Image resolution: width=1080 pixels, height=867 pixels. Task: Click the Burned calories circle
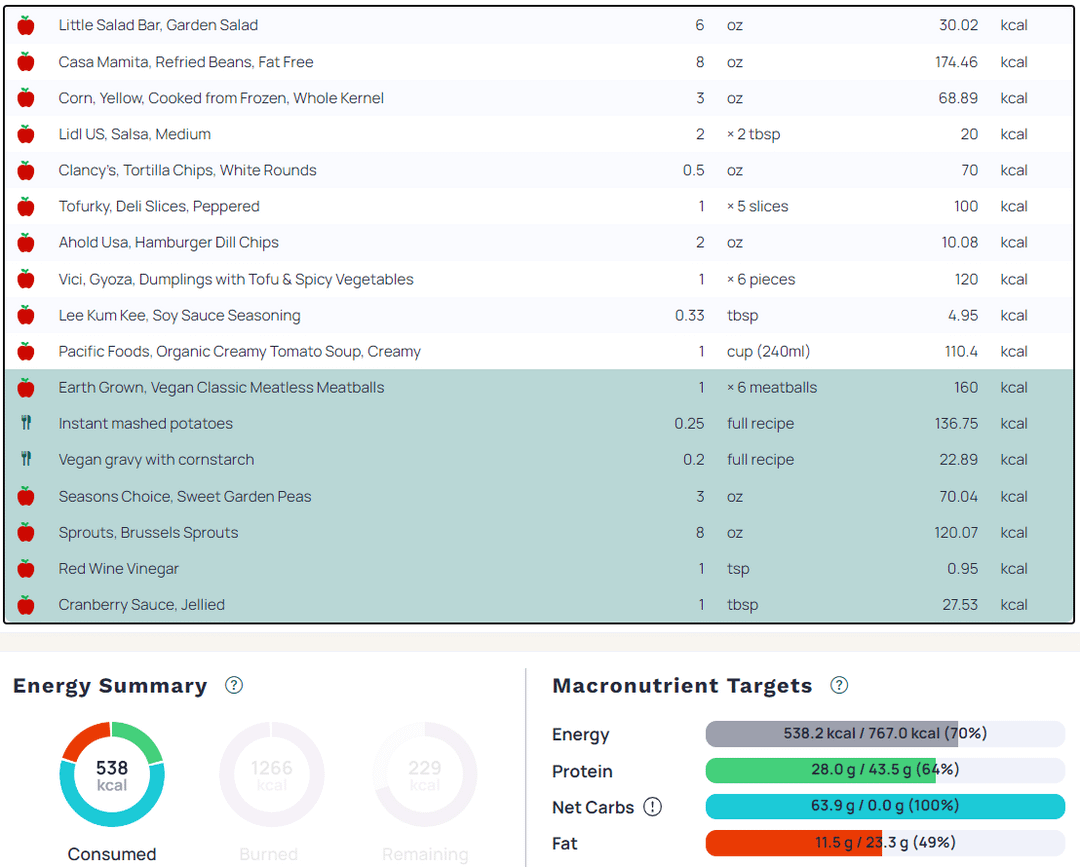271,773
